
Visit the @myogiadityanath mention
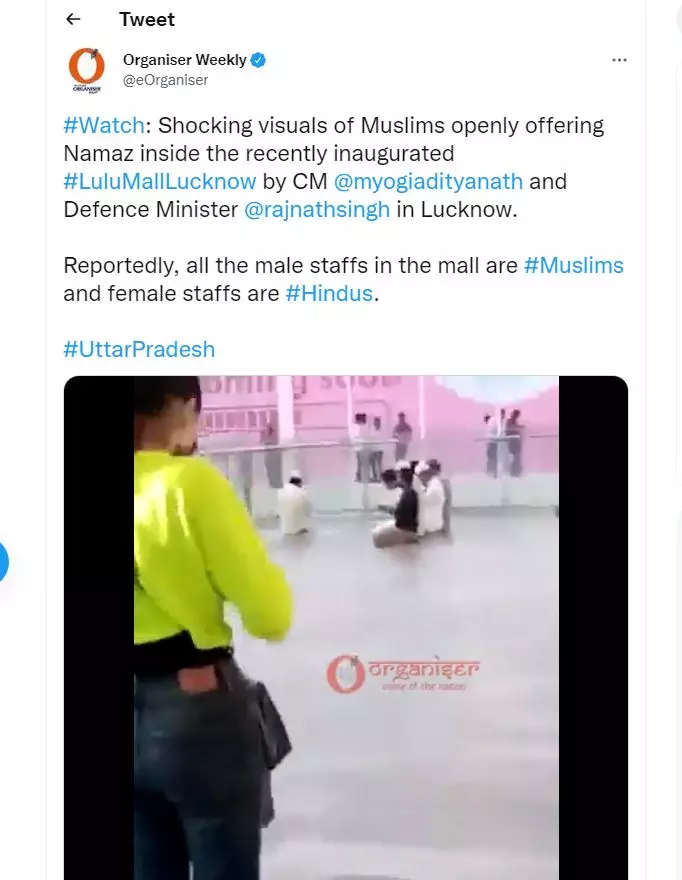tap(428, 181)
